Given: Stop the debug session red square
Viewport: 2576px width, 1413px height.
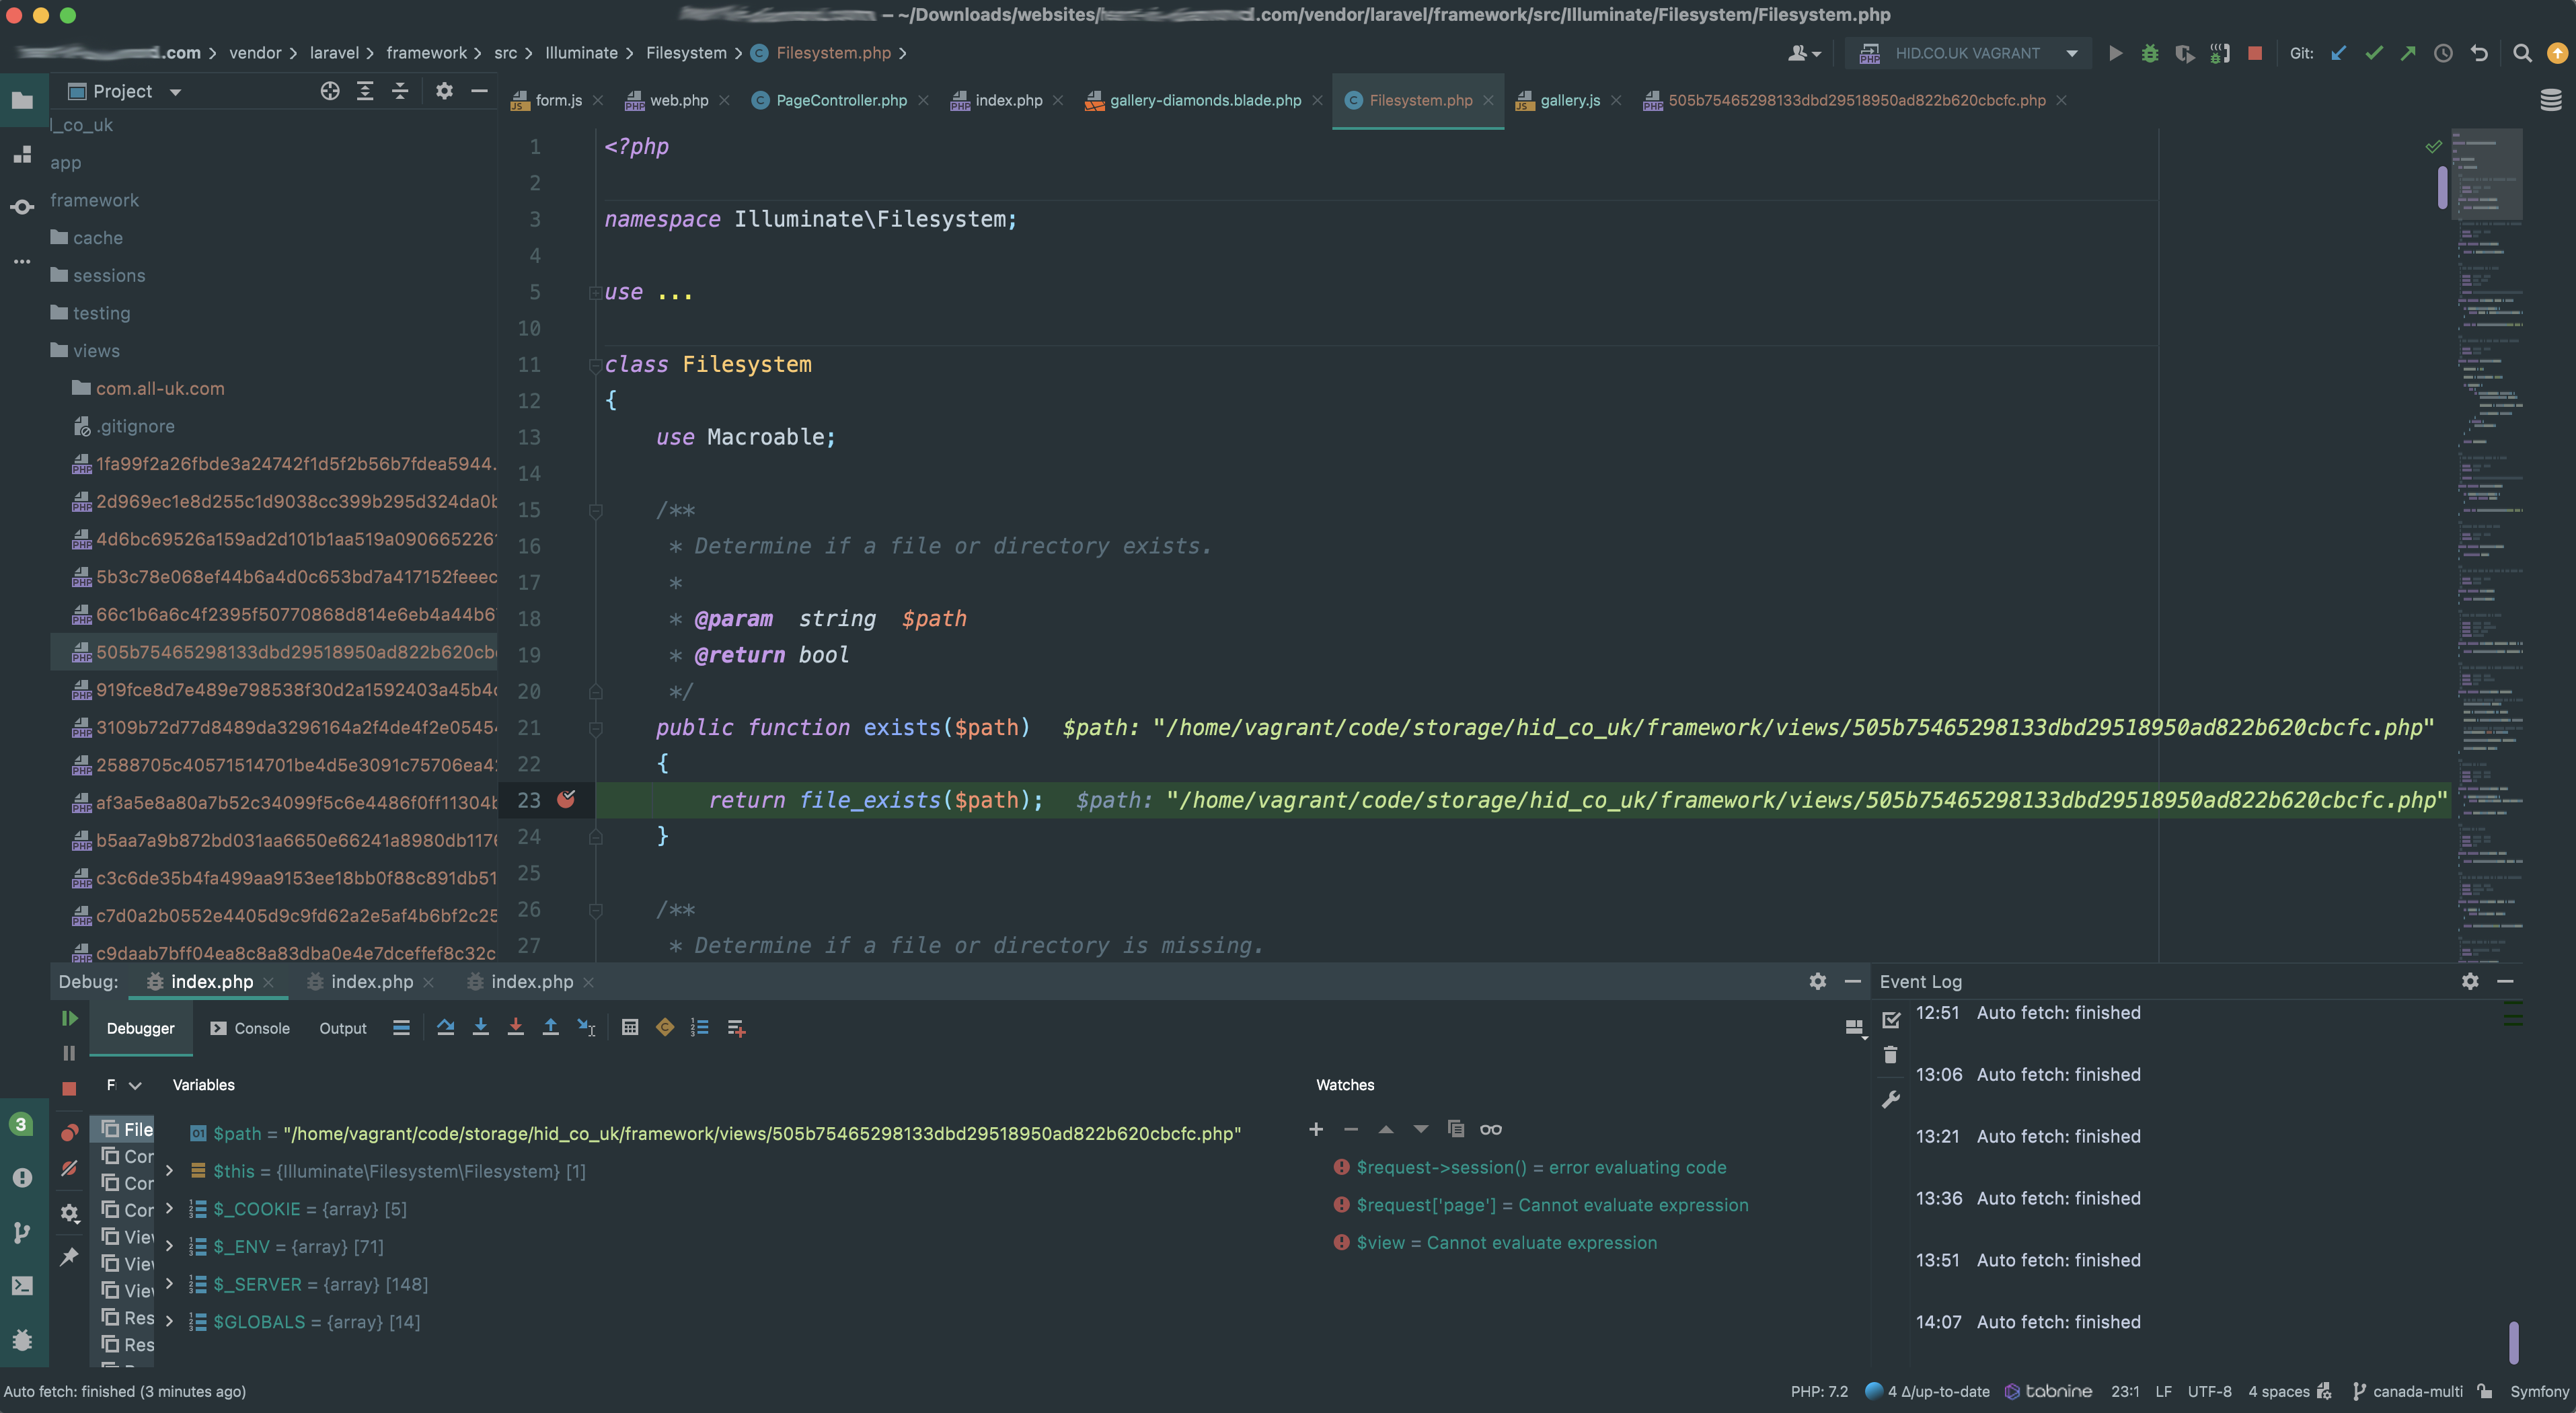Looking at the screenshot, I should (x=69, y=1088).
